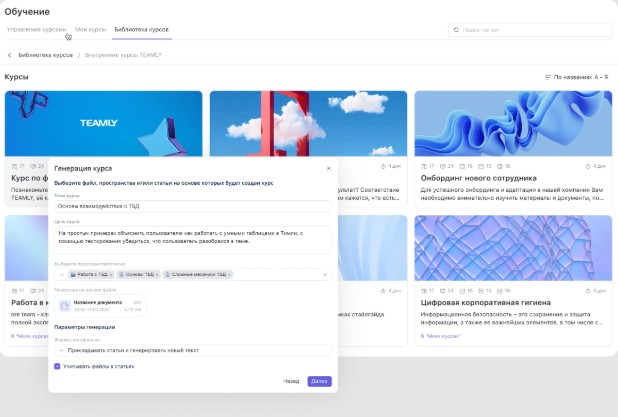Click the fifth stat icon (18) on Цифровая гигиена card

(500, 291)
